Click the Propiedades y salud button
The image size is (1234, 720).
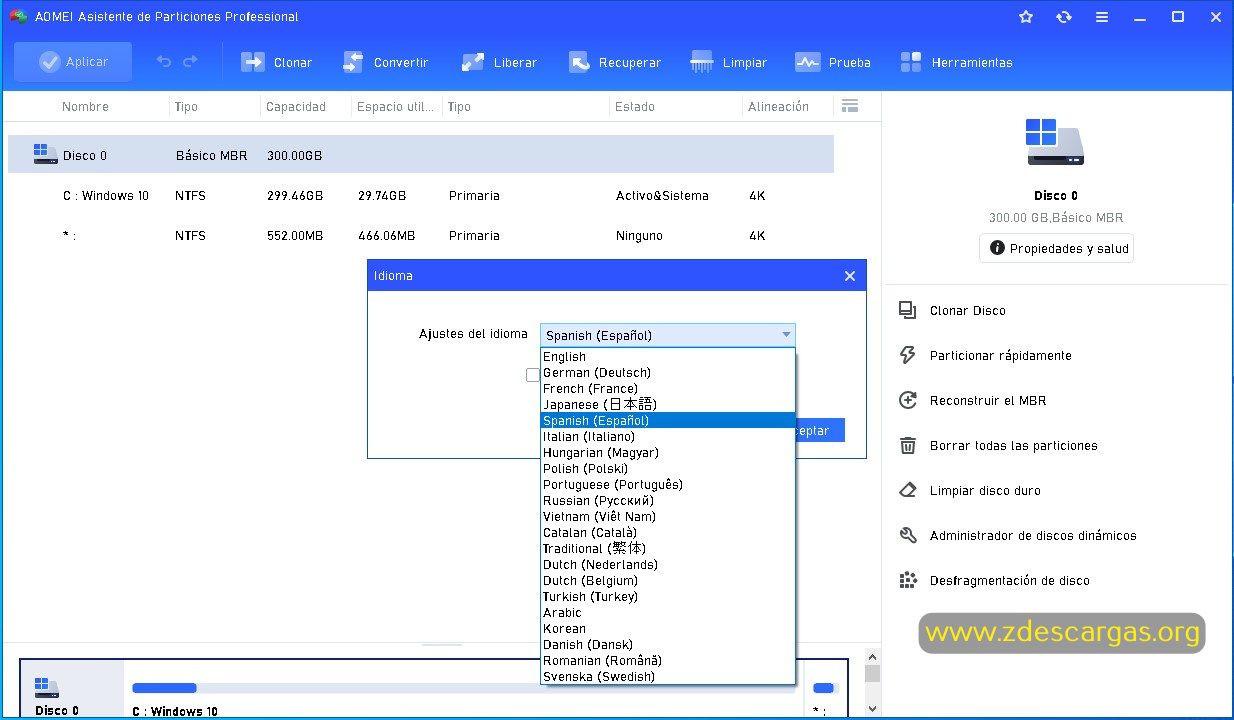pyautogui.click(x=1057, y=248)
